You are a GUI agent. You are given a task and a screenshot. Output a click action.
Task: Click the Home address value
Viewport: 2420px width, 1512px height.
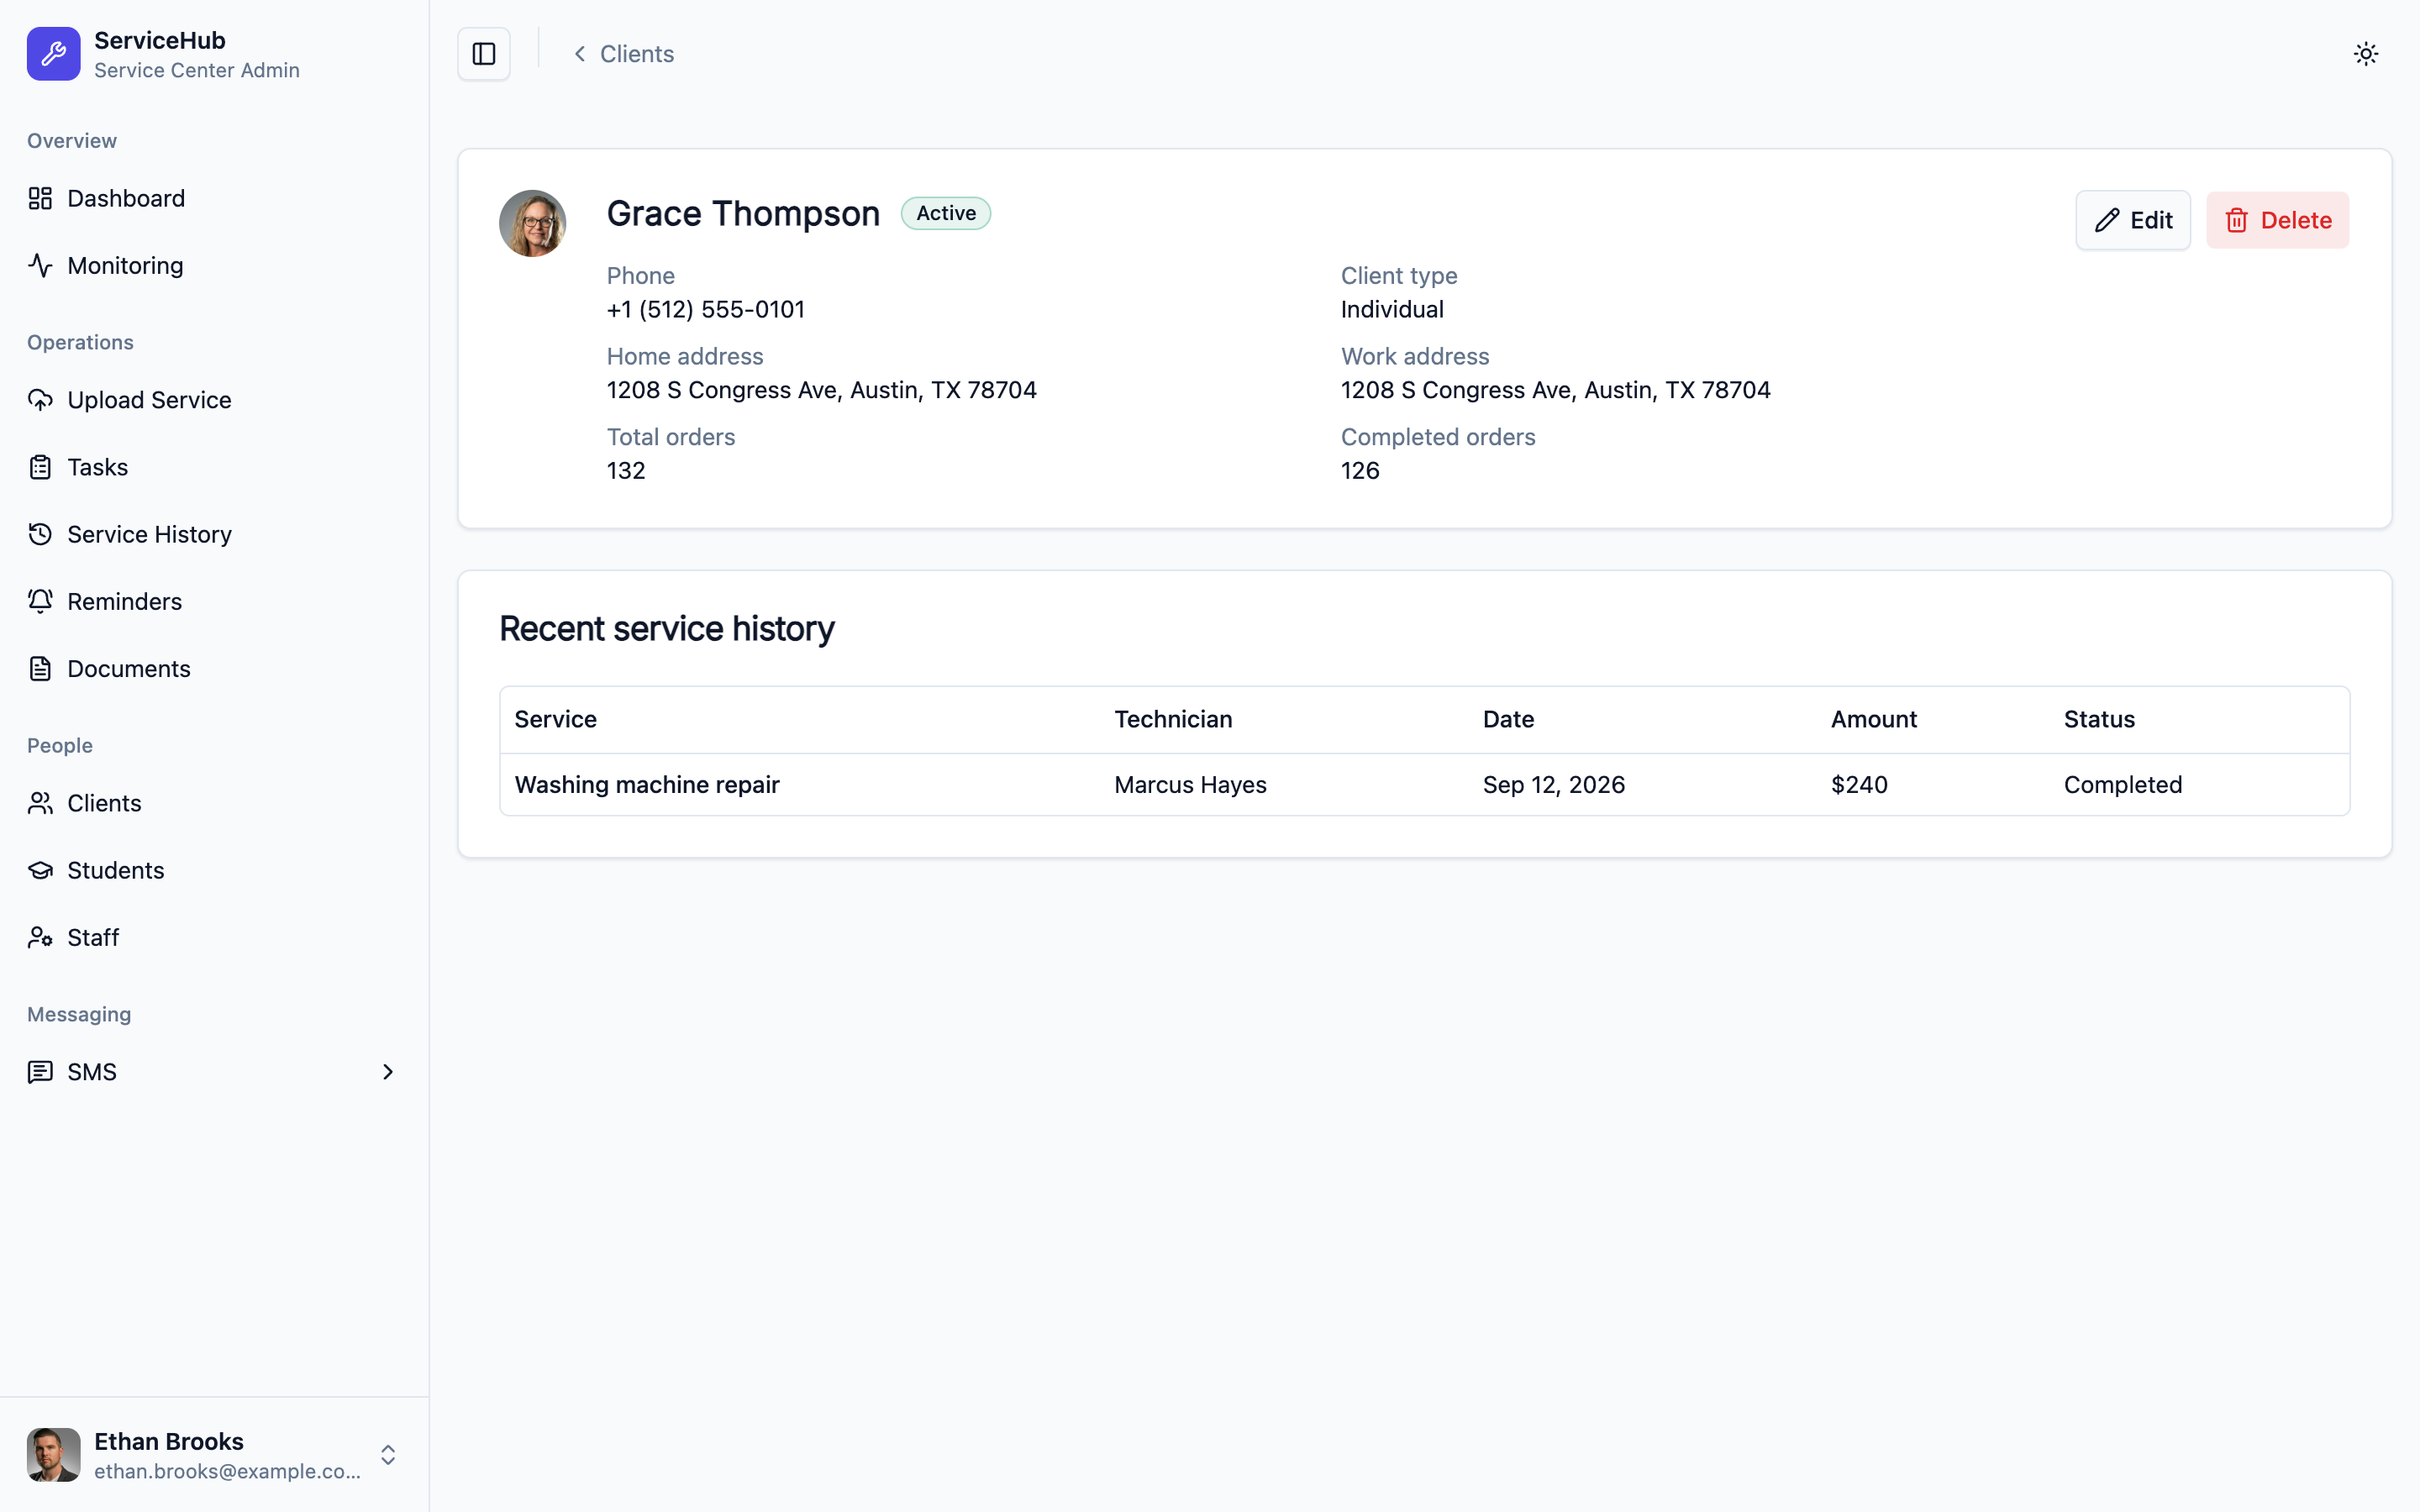[x=822, y=390]
